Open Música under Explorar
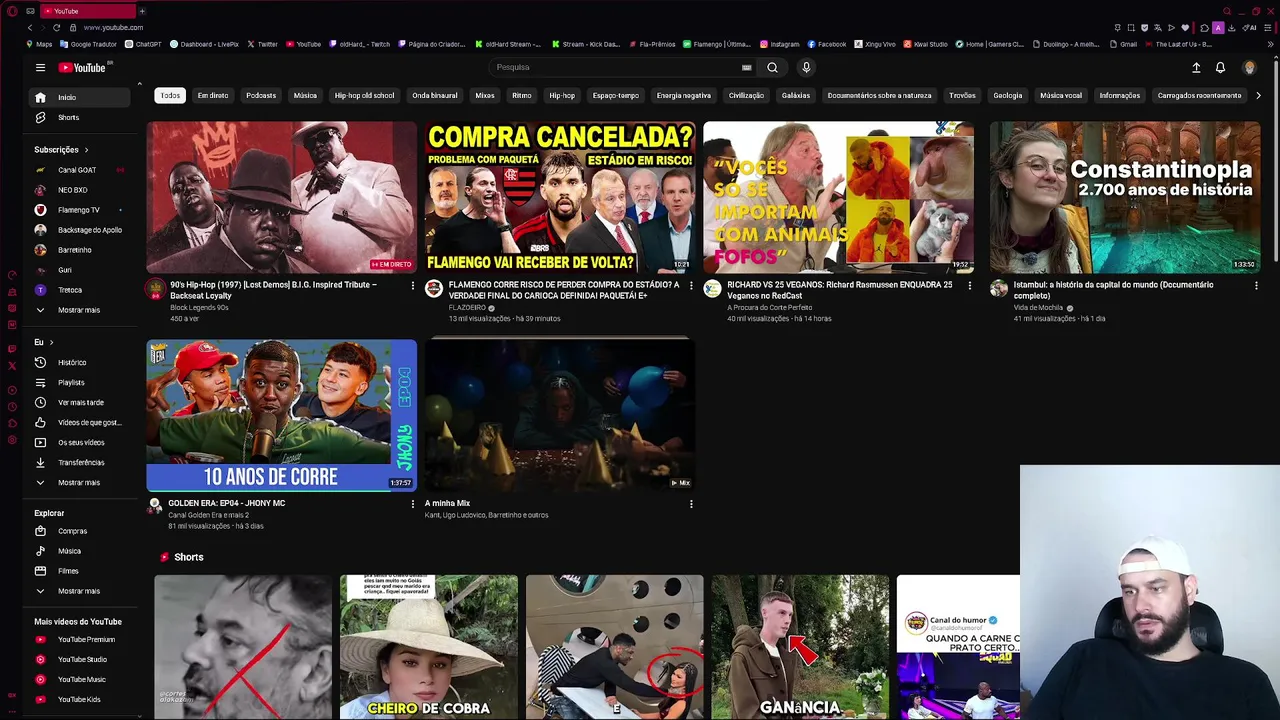The width and height of the screenshot is (1280, 720). point(80,551)
